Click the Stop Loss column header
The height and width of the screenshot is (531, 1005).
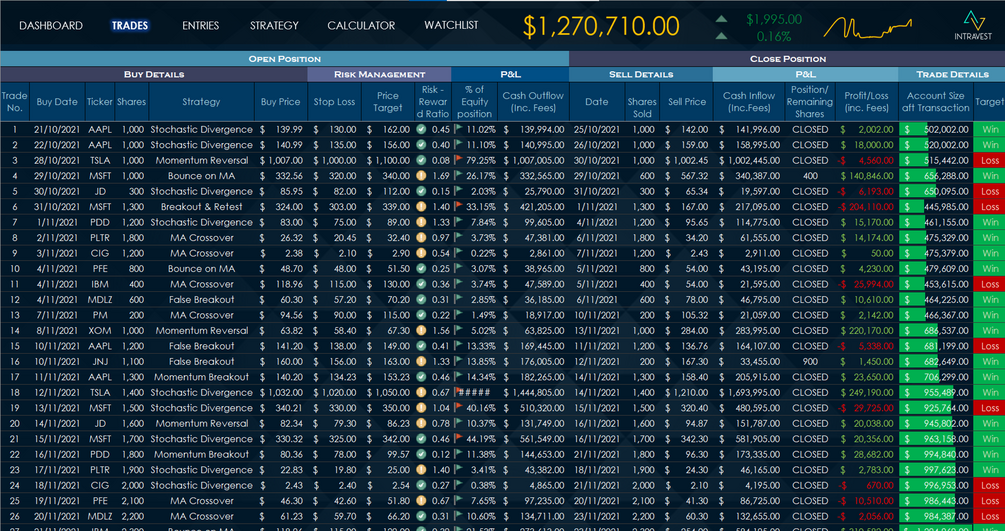click(x=334, y=101)
